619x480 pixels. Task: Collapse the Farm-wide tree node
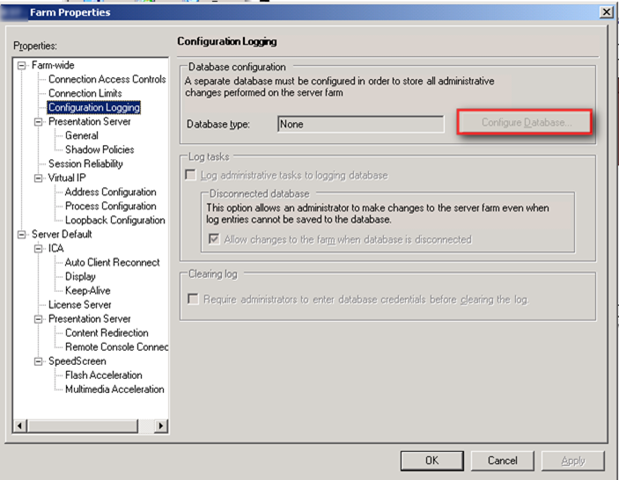[23, 65]
